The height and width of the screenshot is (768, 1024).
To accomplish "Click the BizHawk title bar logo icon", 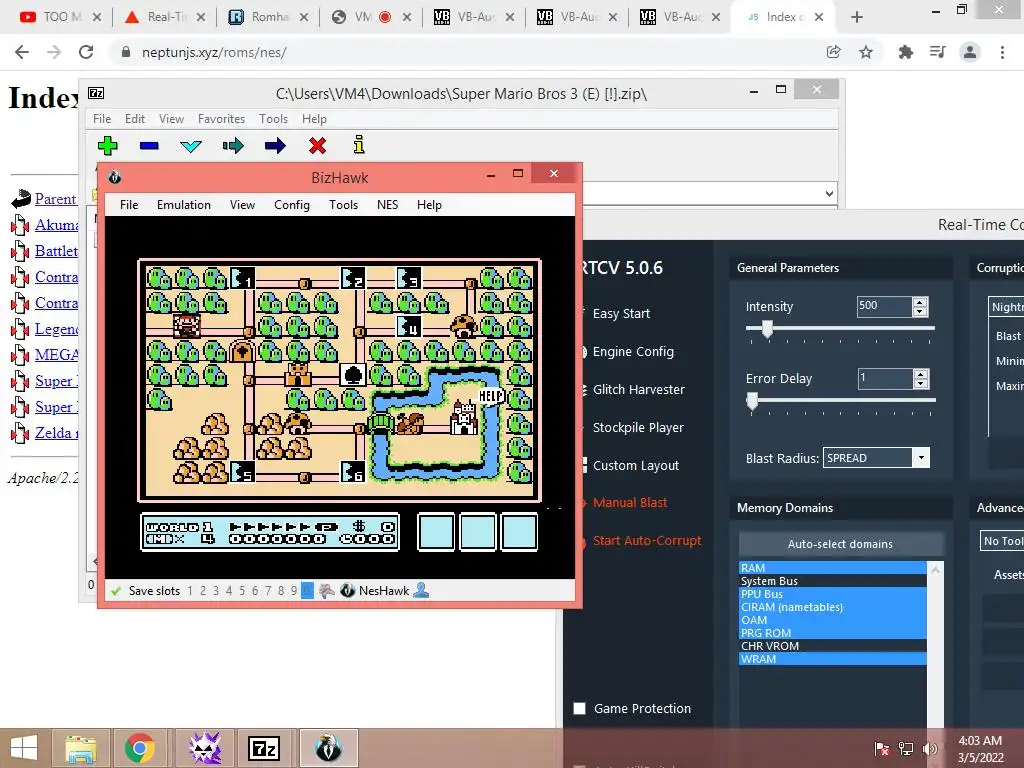I will coord(115,177).
